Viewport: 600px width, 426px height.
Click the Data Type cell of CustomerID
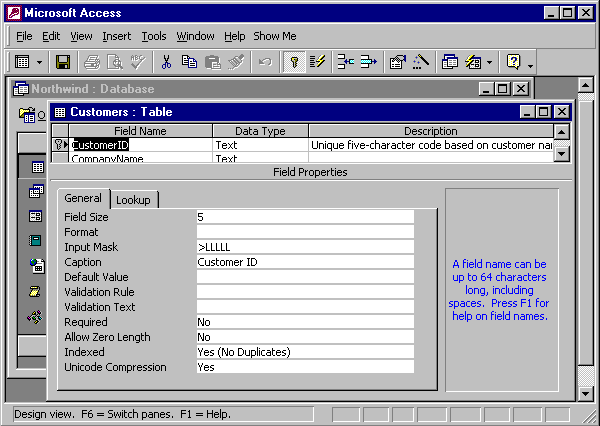pos(260,145)
